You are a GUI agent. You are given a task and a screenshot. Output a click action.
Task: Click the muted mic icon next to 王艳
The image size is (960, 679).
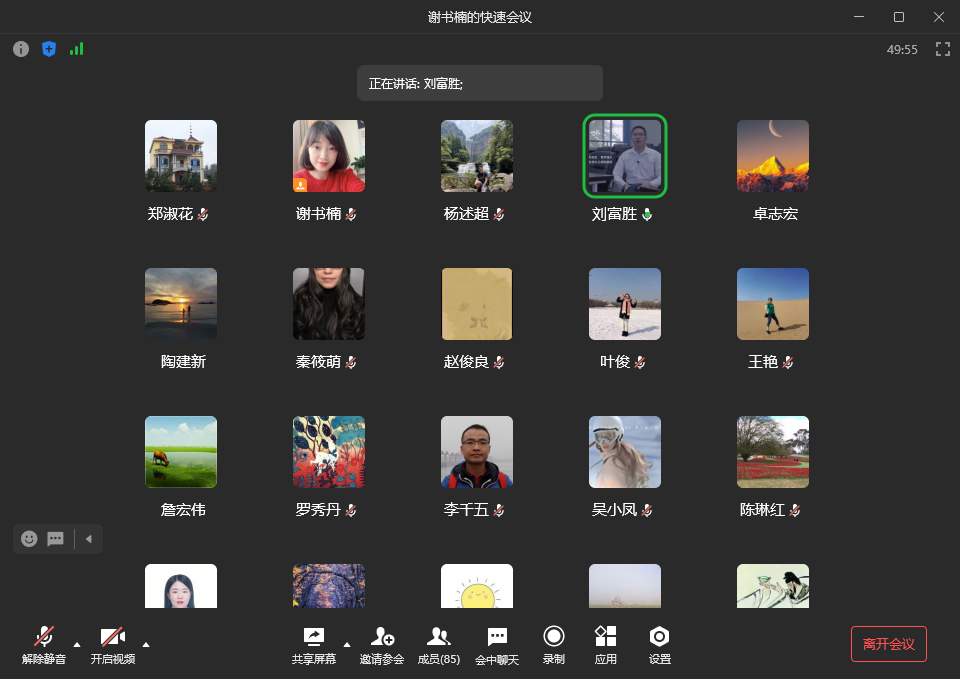point(788,362)
